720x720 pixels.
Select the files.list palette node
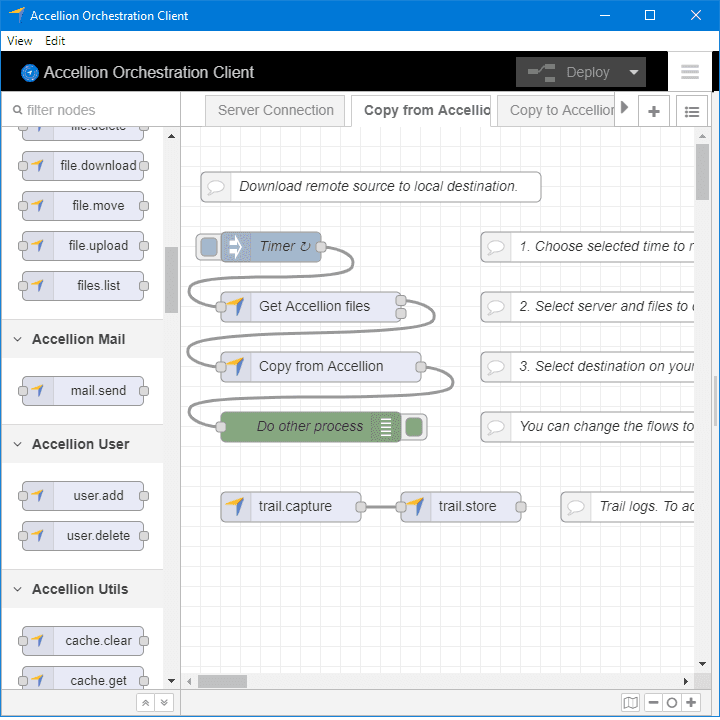83,286
